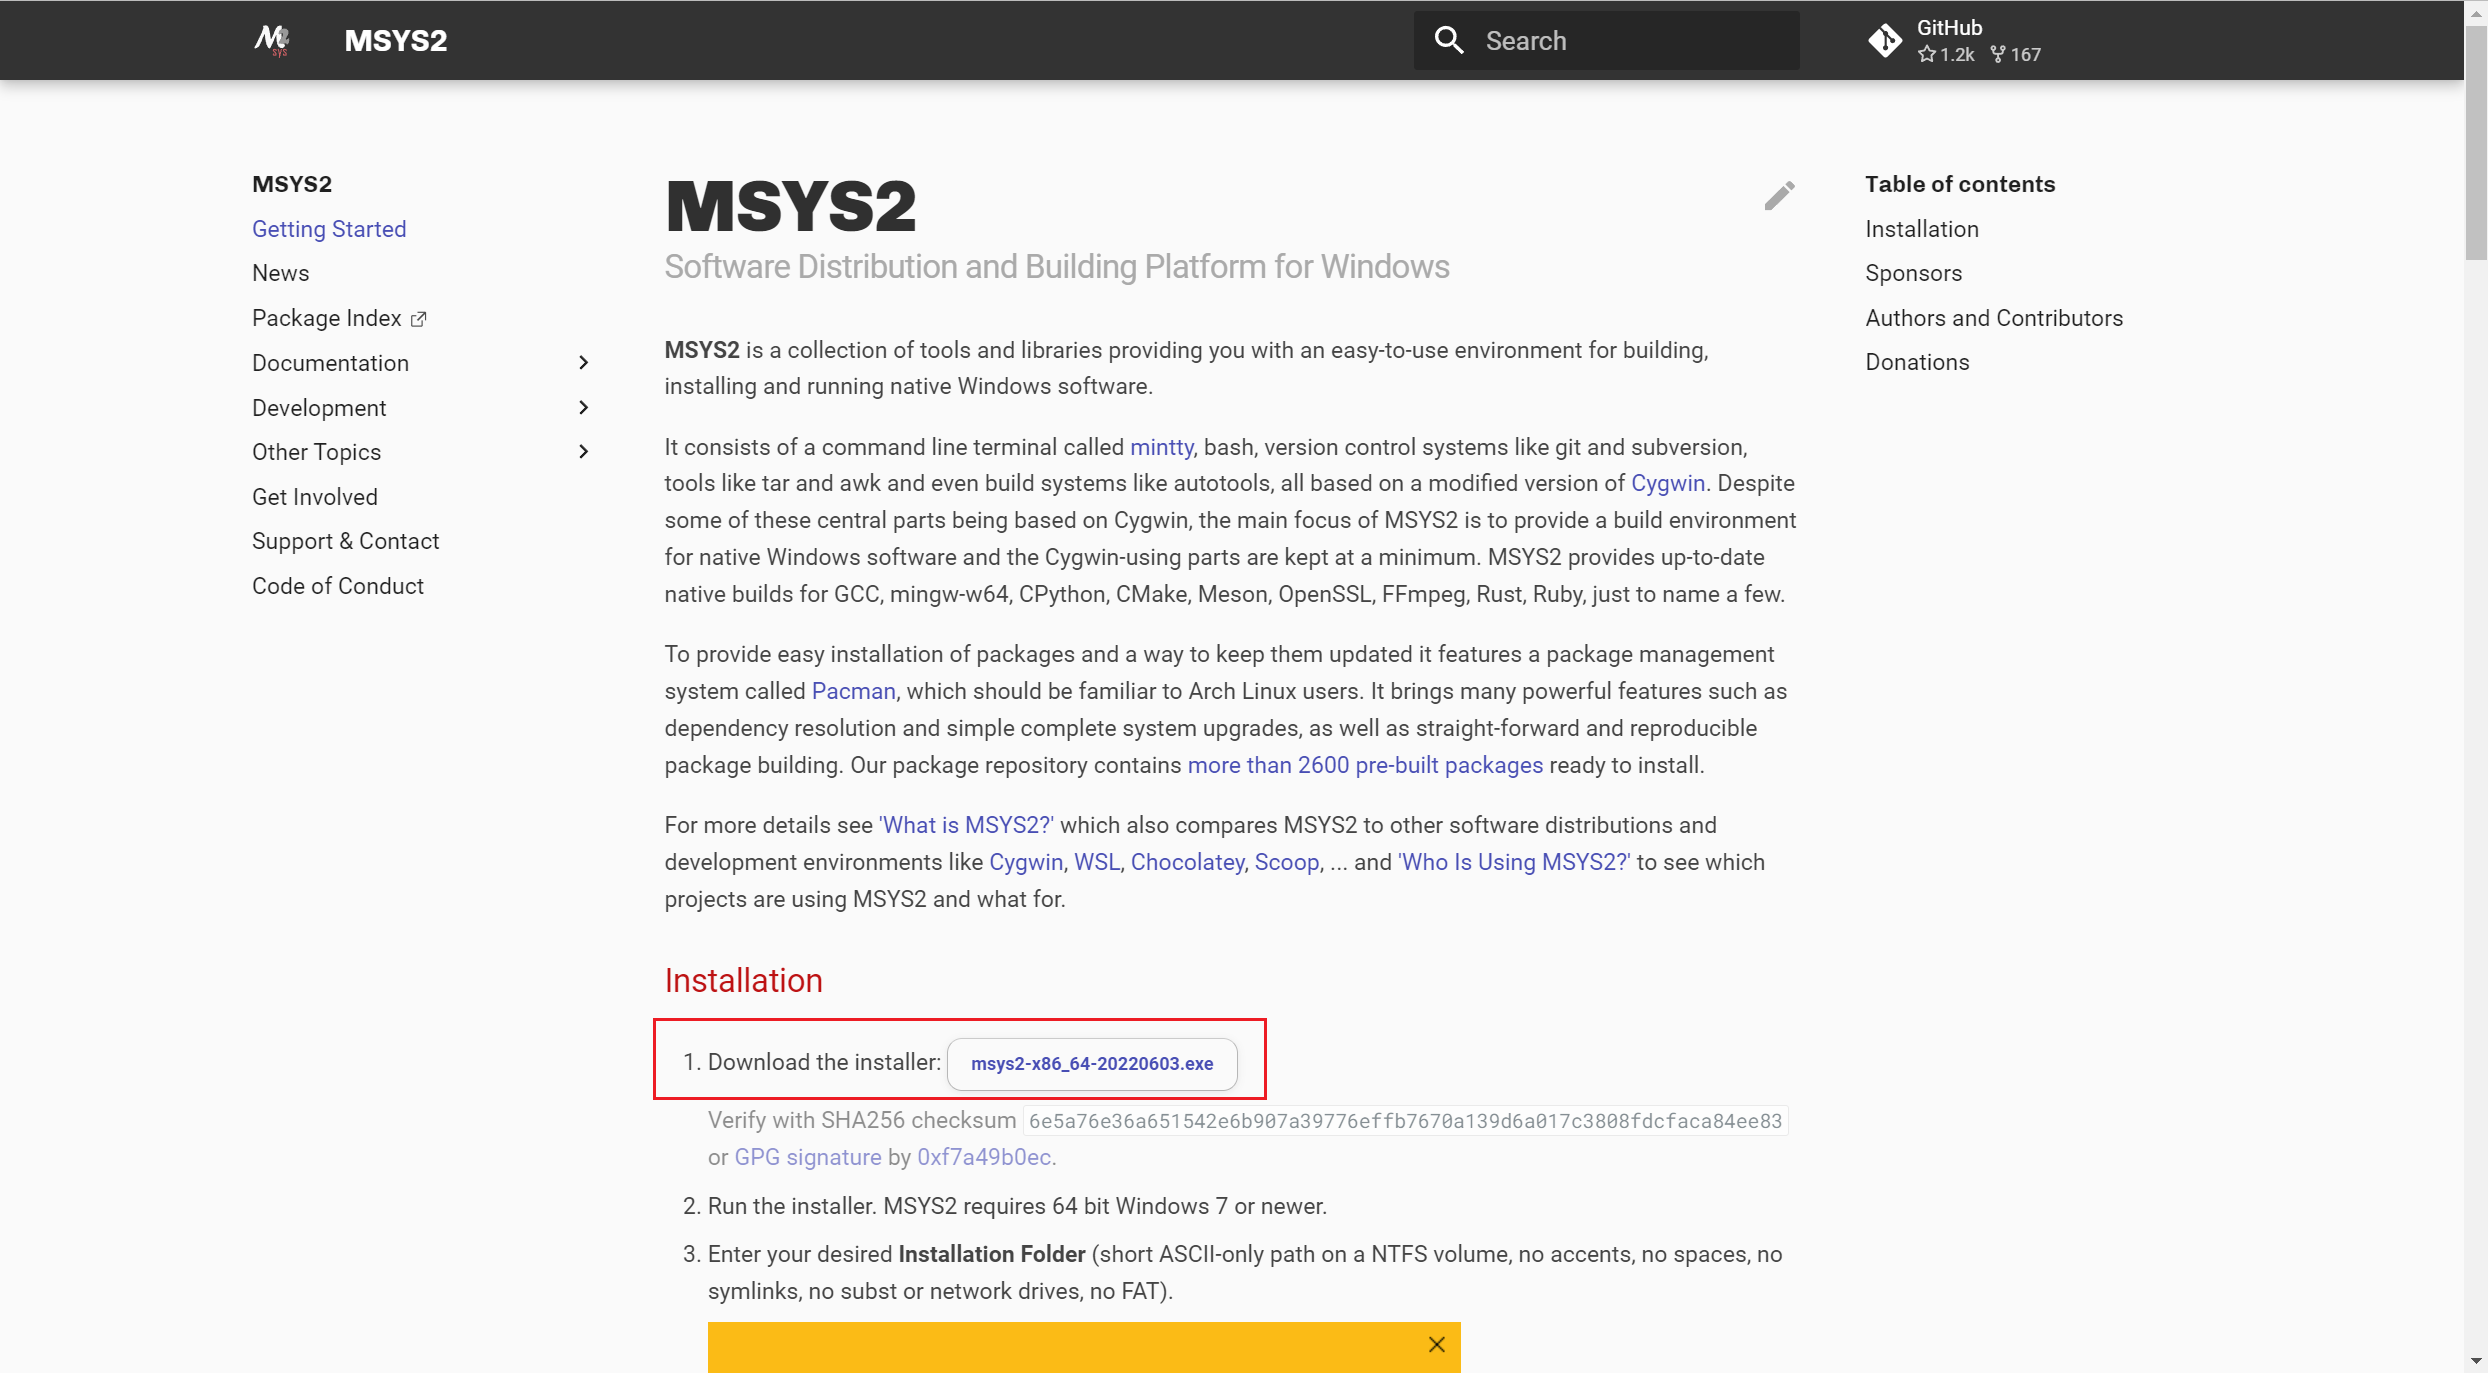Open the News sidebar item
This screenshot has width=2488, height=1373.
(x=280, y=273)
